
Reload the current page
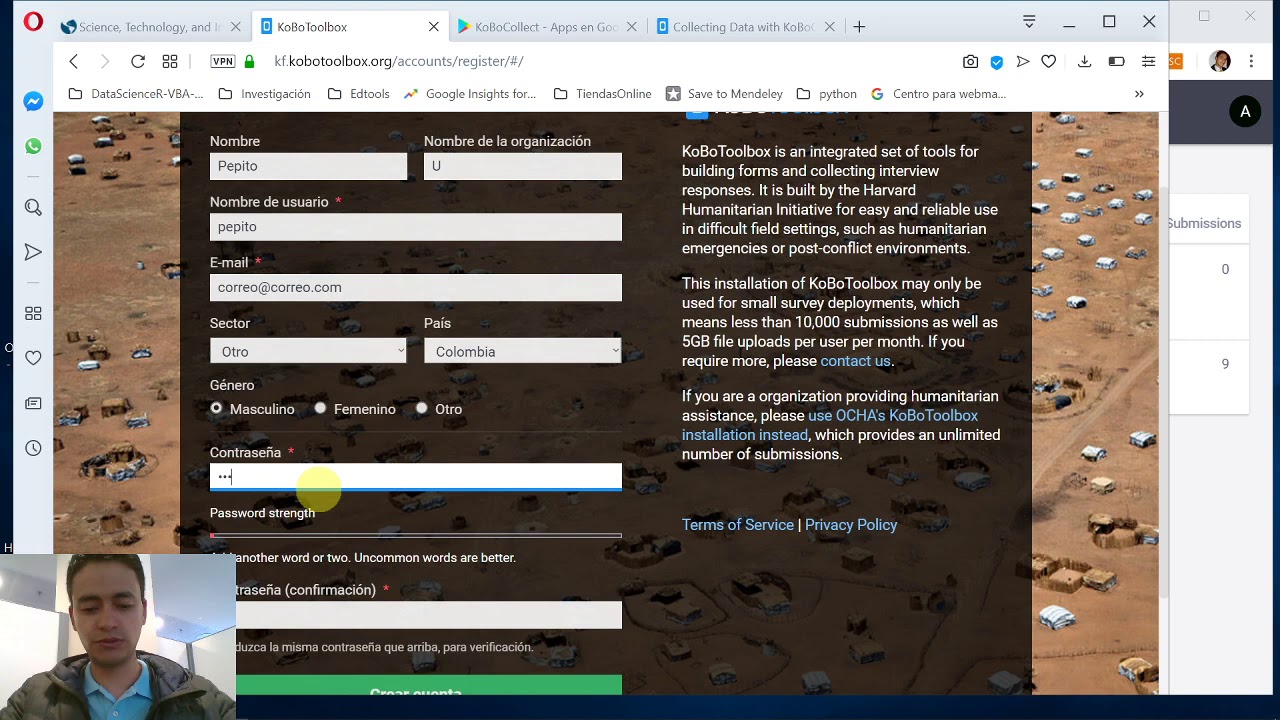tap(138, 61)
